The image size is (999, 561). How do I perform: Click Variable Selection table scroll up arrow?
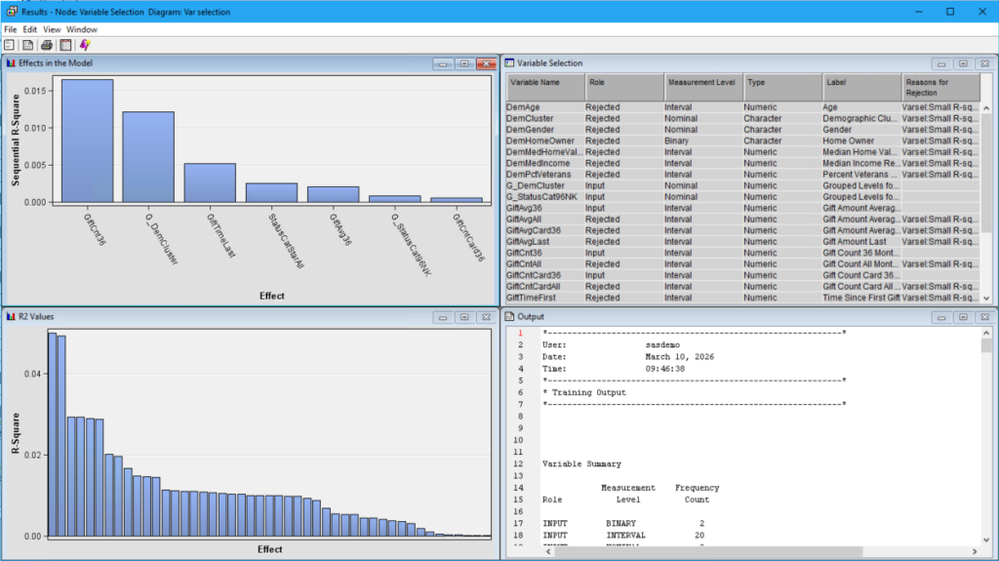tap(986, 108)
